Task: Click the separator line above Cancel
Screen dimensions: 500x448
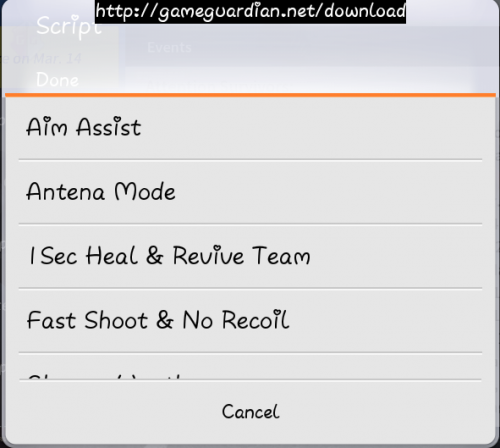Action: tap(250, 380)
